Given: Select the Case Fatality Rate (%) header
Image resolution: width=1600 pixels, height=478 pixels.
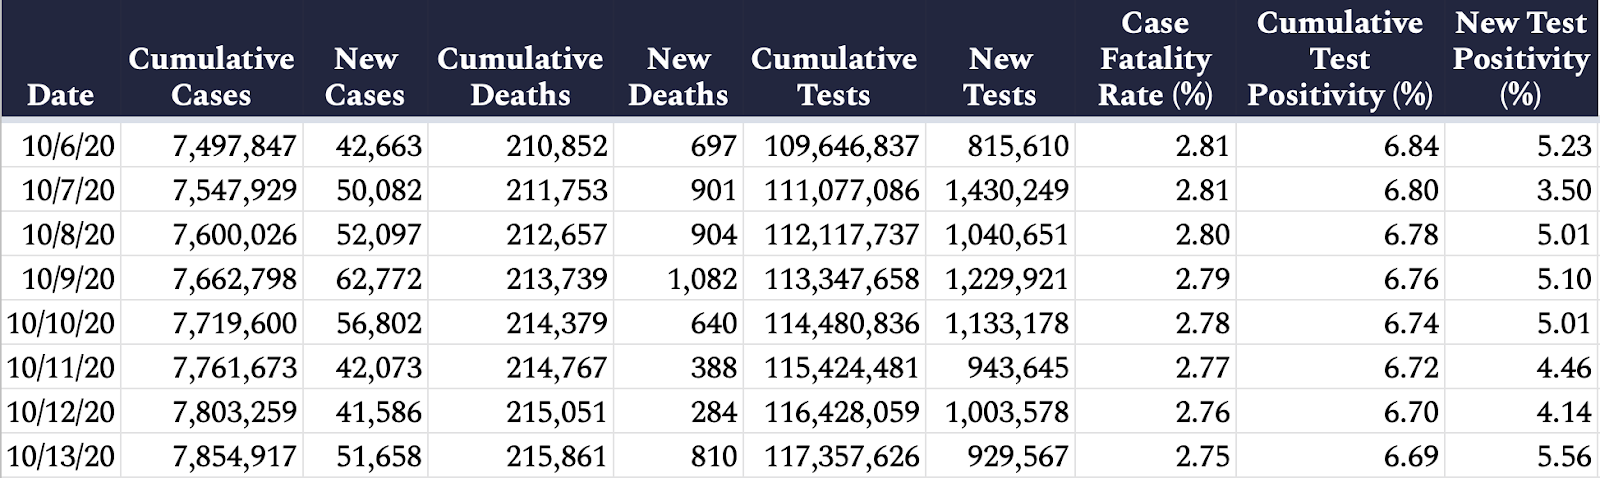Looking at the screenshot, I should [x=1155, y=58].
